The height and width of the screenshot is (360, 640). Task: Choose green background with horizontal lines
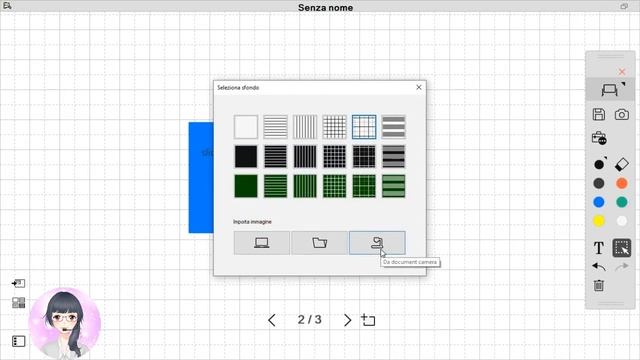coord(276,186)
